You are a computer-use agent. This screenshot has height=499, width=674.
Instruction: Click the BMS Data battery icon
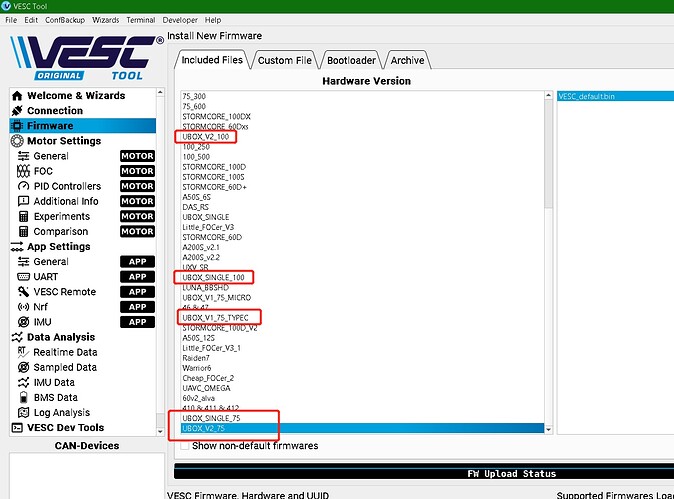[23, 397]
